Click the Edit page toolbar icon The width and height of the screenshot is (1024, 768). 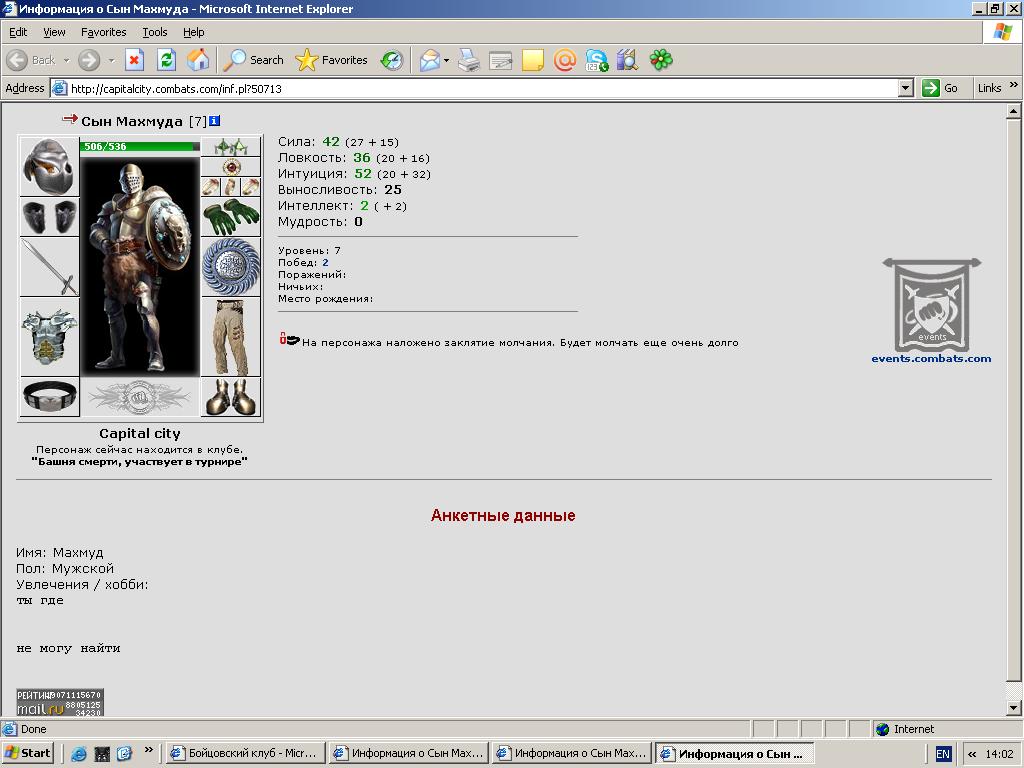point(501,60)
